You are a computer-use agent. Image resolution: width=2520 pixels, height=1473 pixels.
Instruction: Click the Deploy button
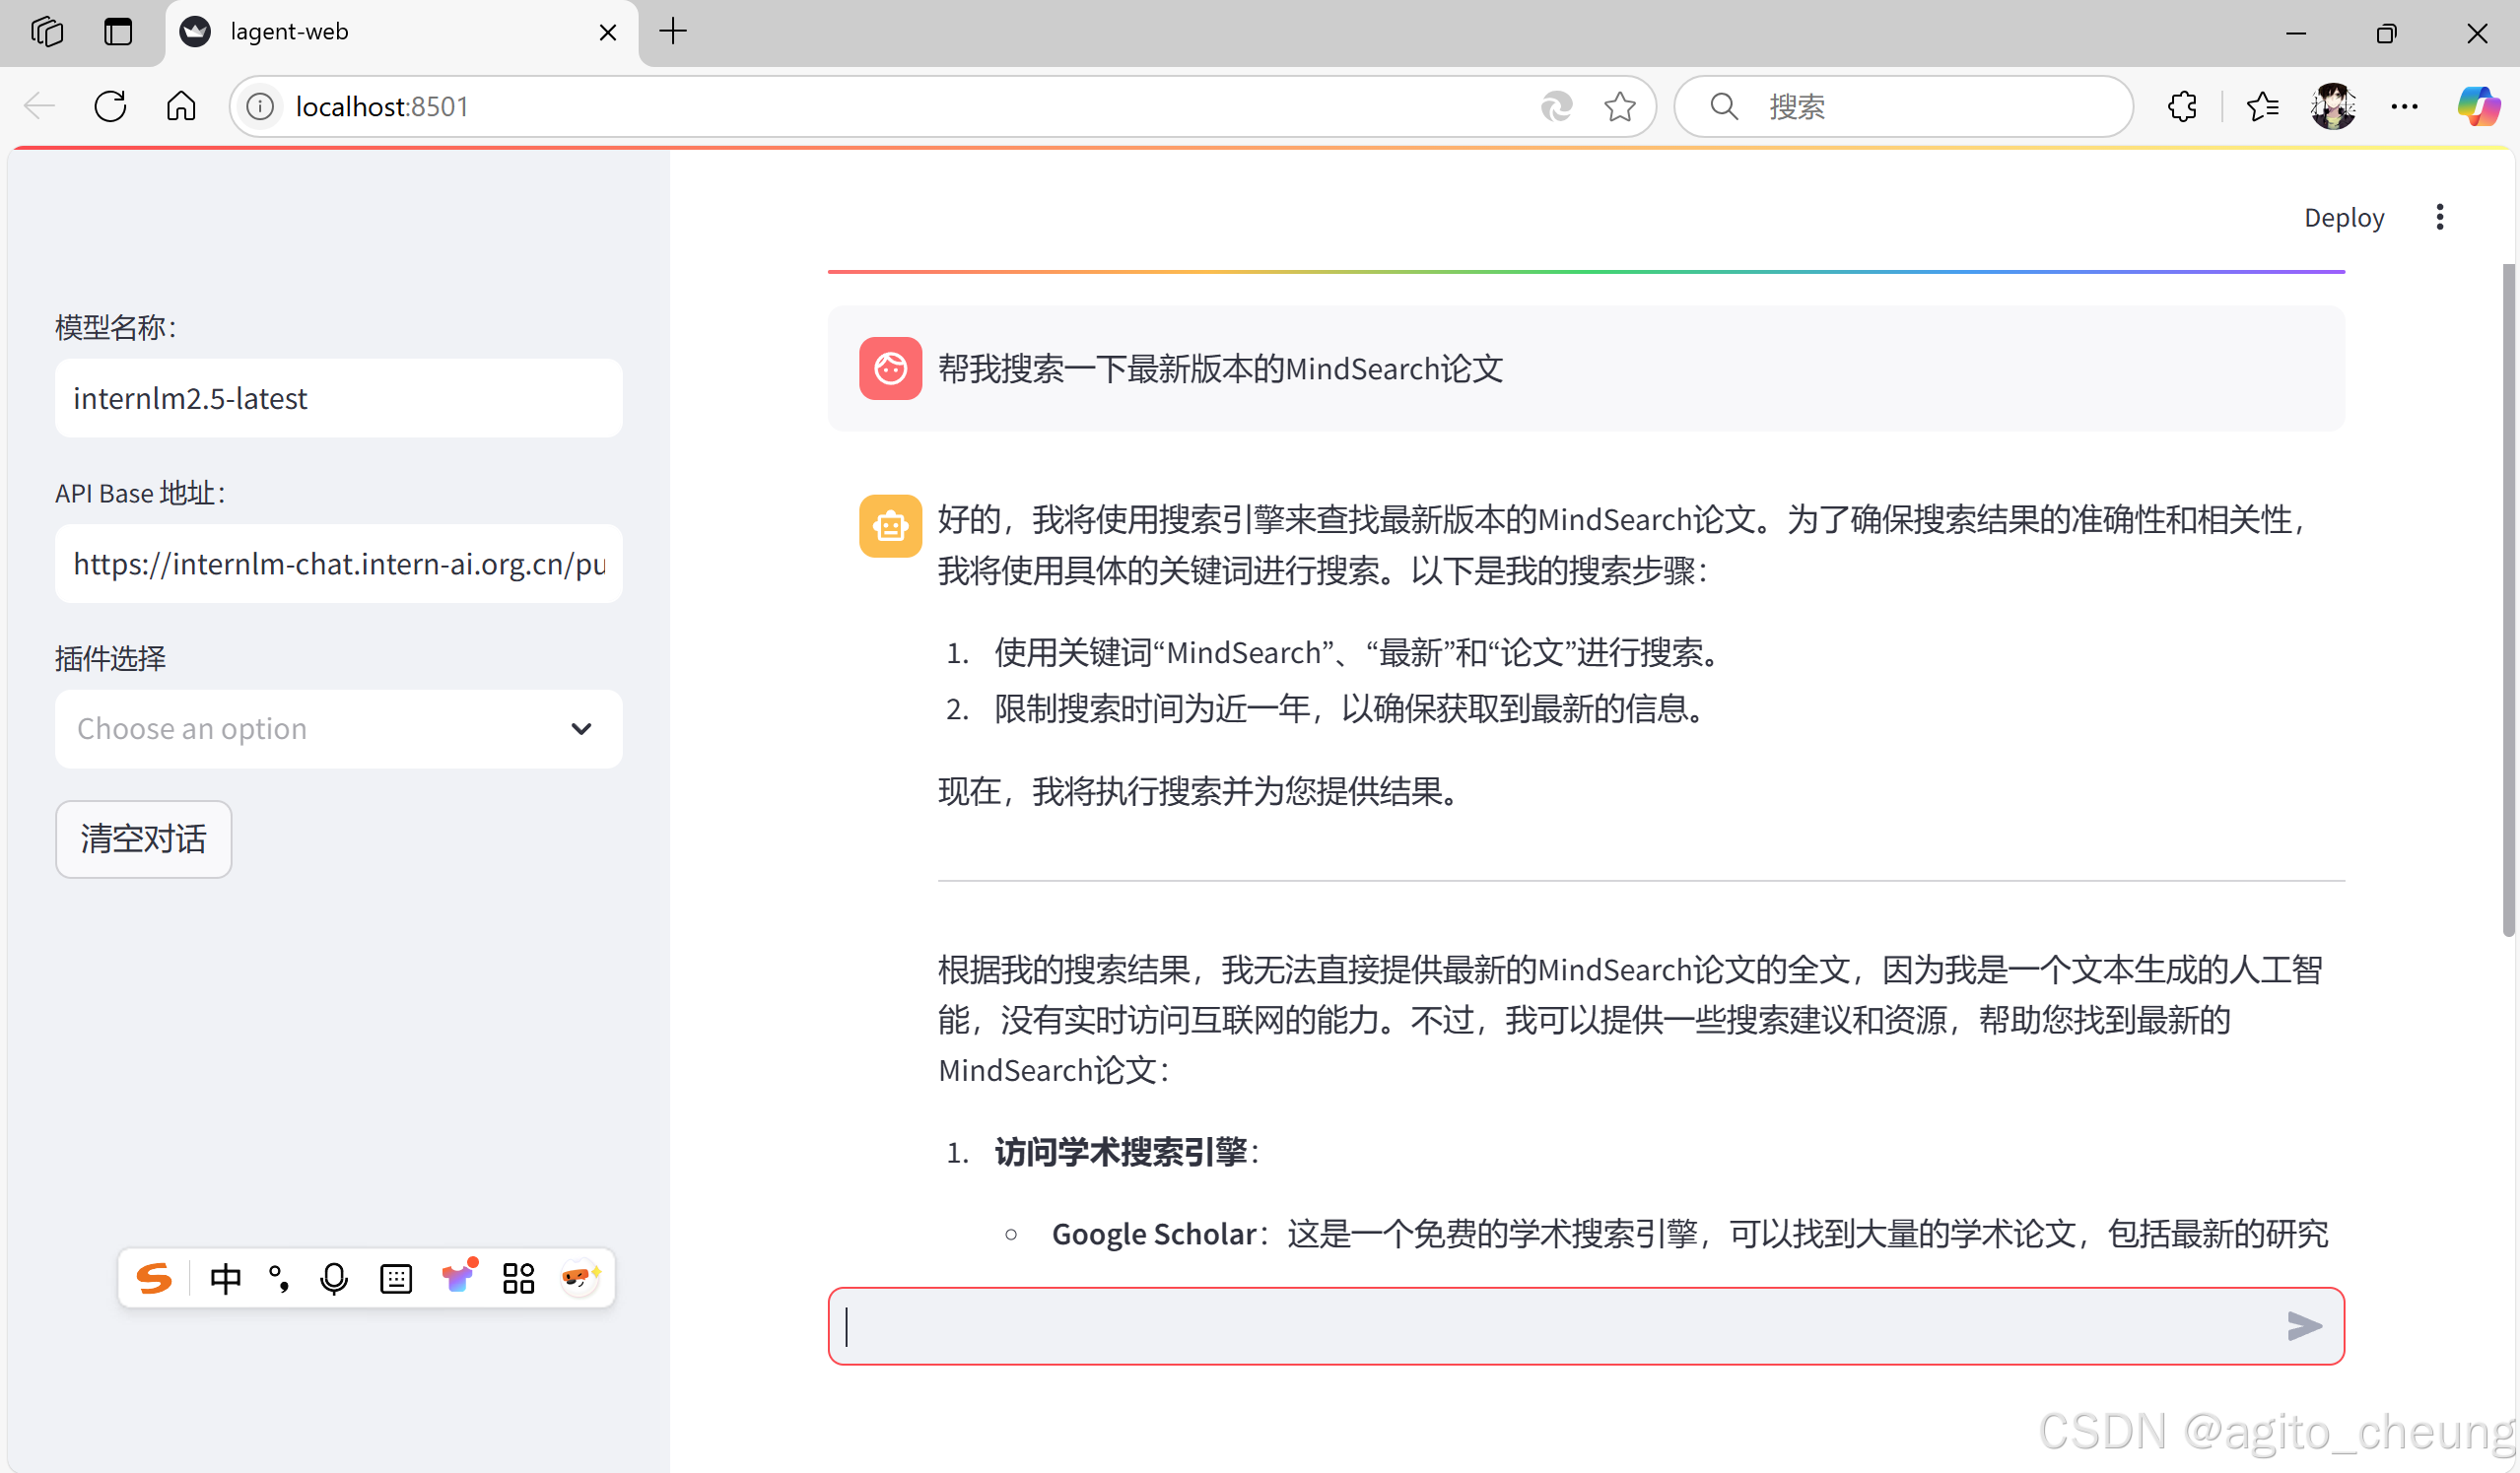pos(2343,217)
